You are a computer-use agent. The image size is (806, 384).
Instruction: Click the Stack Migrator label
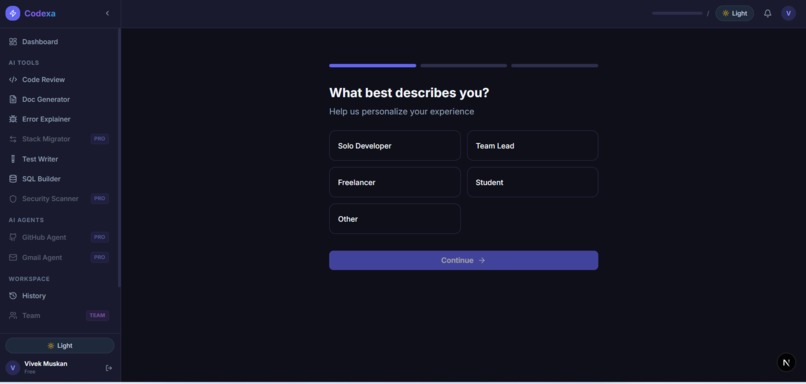[x=46, y=139]
